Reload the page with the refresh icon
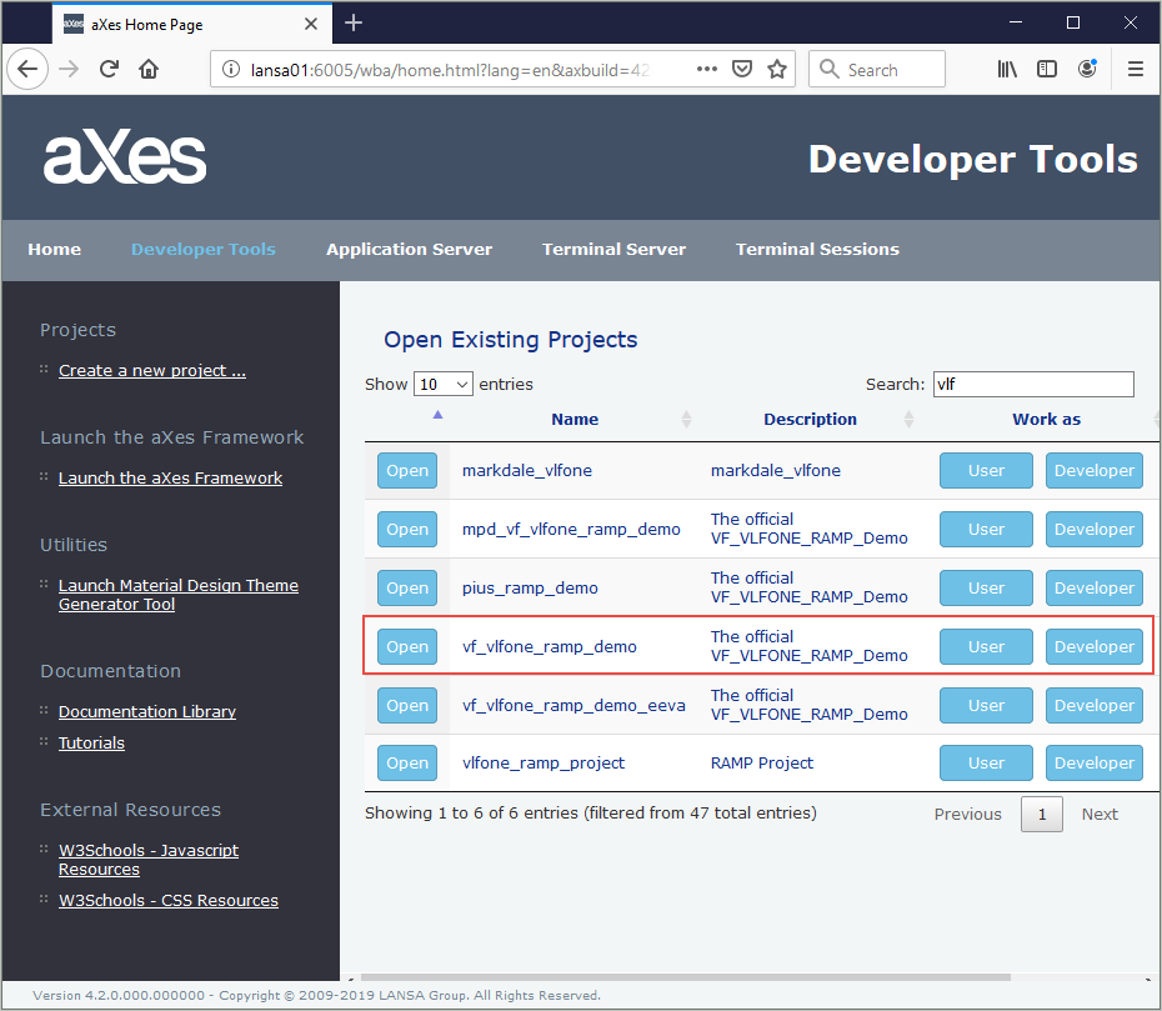Viewport: 1162px width, 1011px height. point(109,69)
